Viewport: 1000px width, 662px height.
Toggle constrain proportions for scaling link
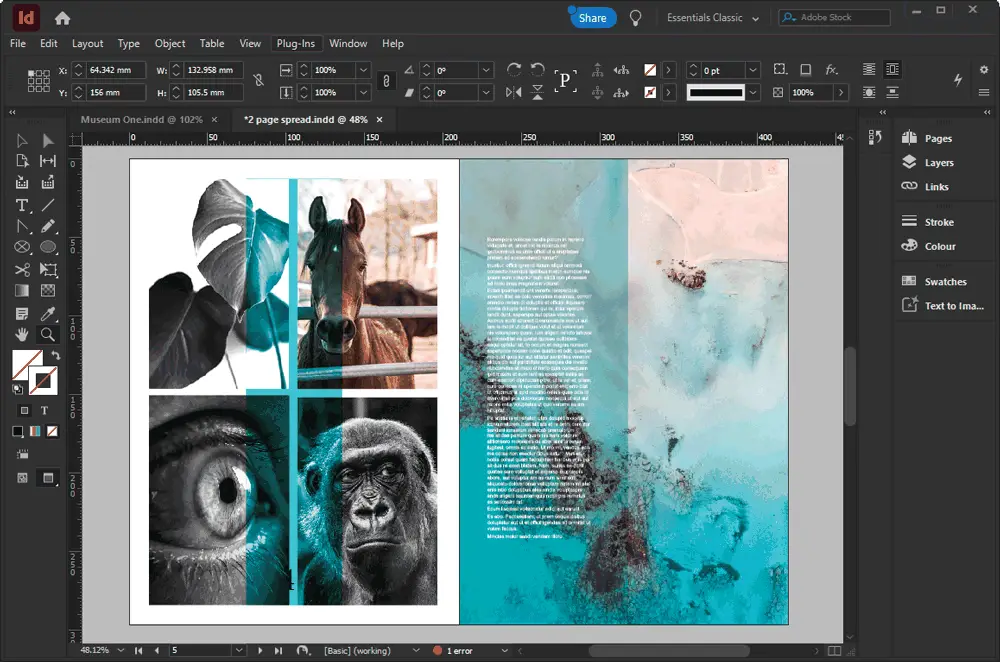[x=386, y=81]
